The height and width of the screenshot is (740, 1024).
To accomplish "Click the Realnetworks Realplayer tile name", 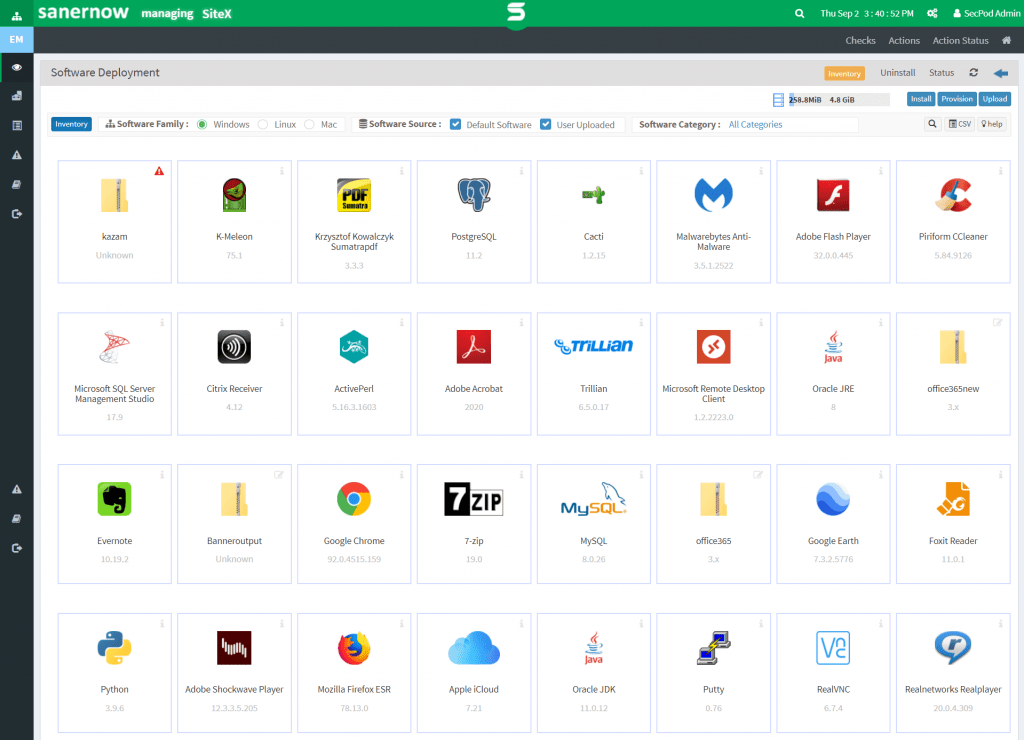I will (953, 690).
